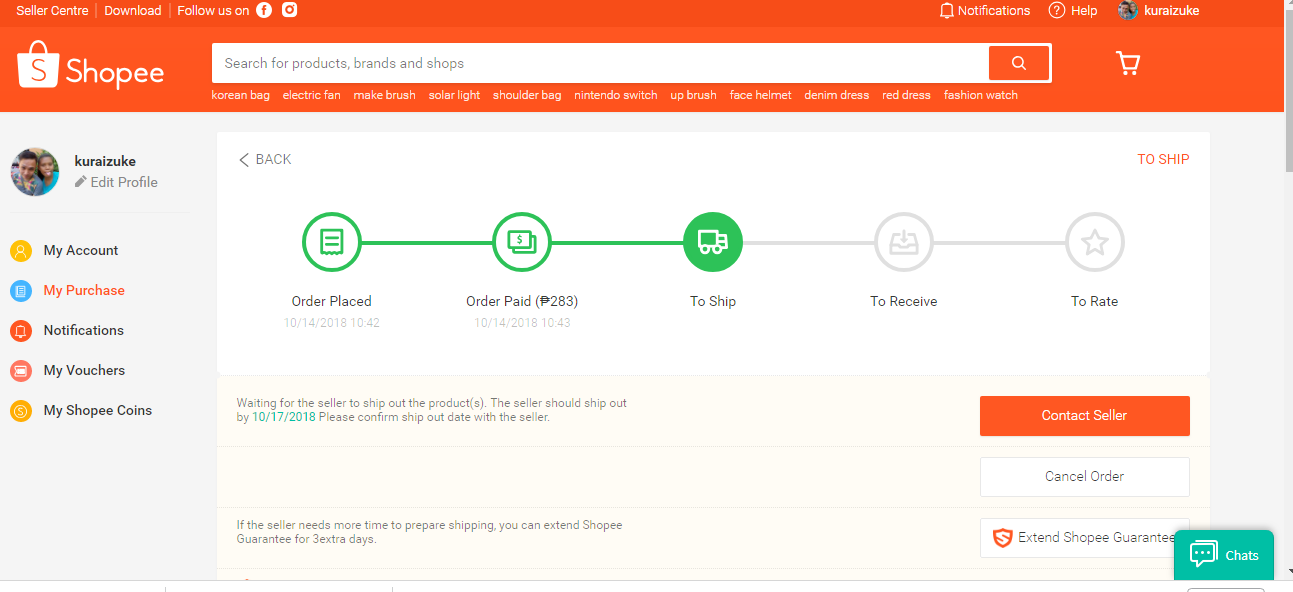Select My Vouchers in sidebar
This screenshot has height=592, width=1293.
[84, 371]
